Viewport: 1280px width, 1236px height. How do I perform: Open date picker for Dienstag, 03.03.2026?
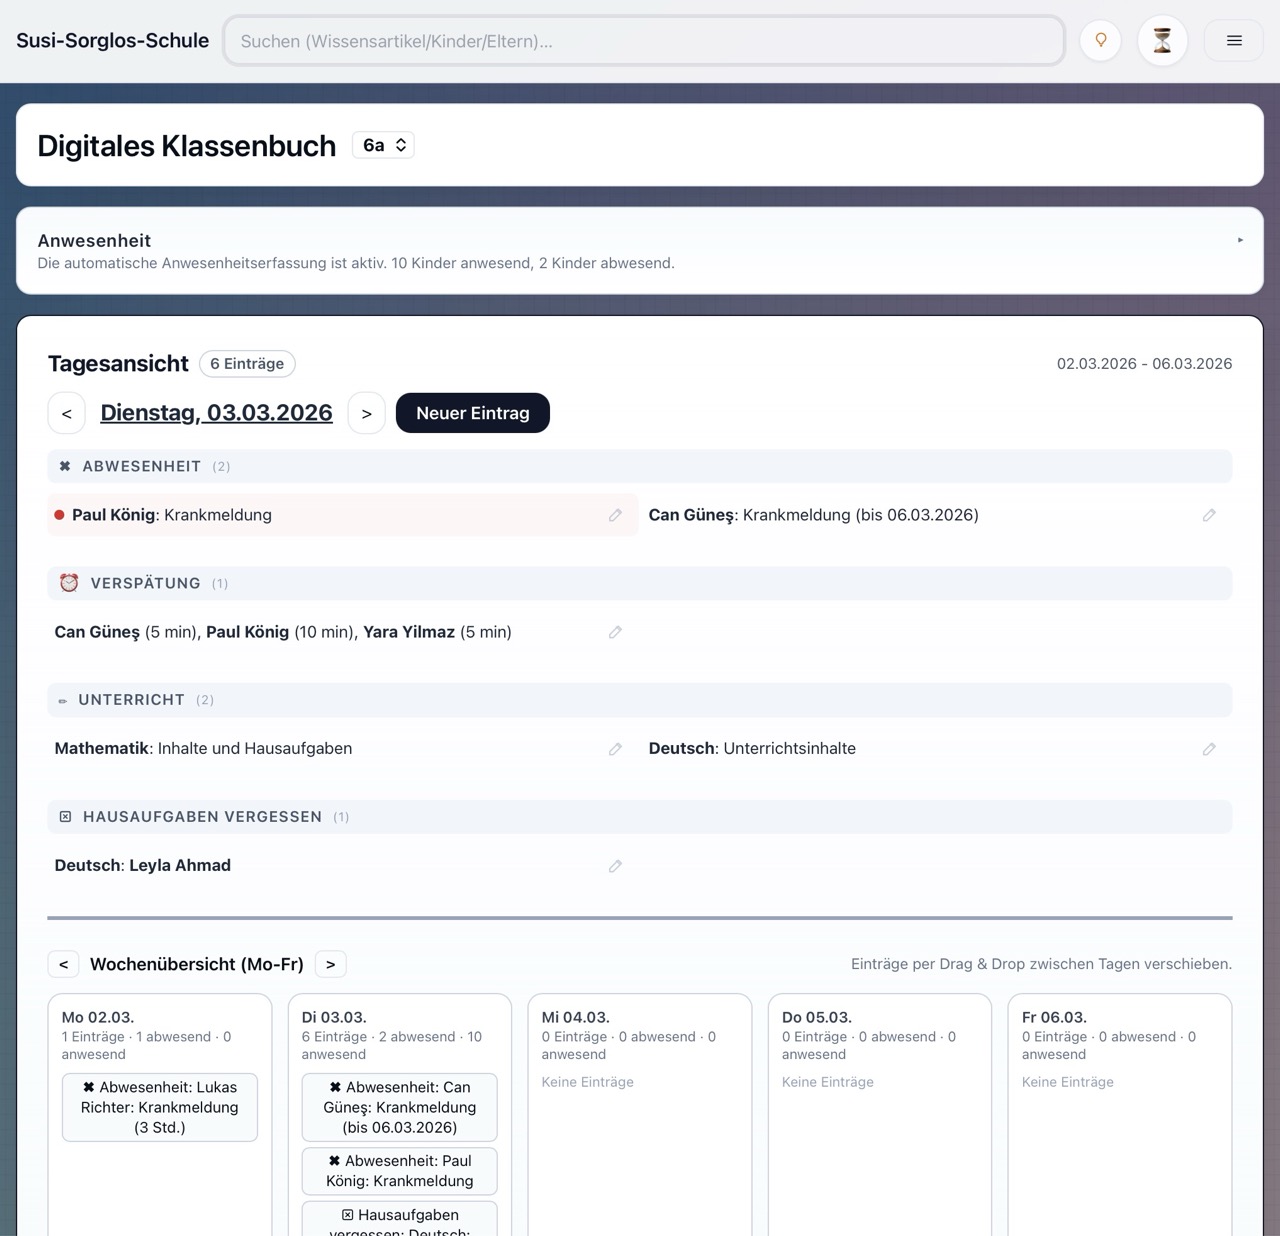(216, 413)
